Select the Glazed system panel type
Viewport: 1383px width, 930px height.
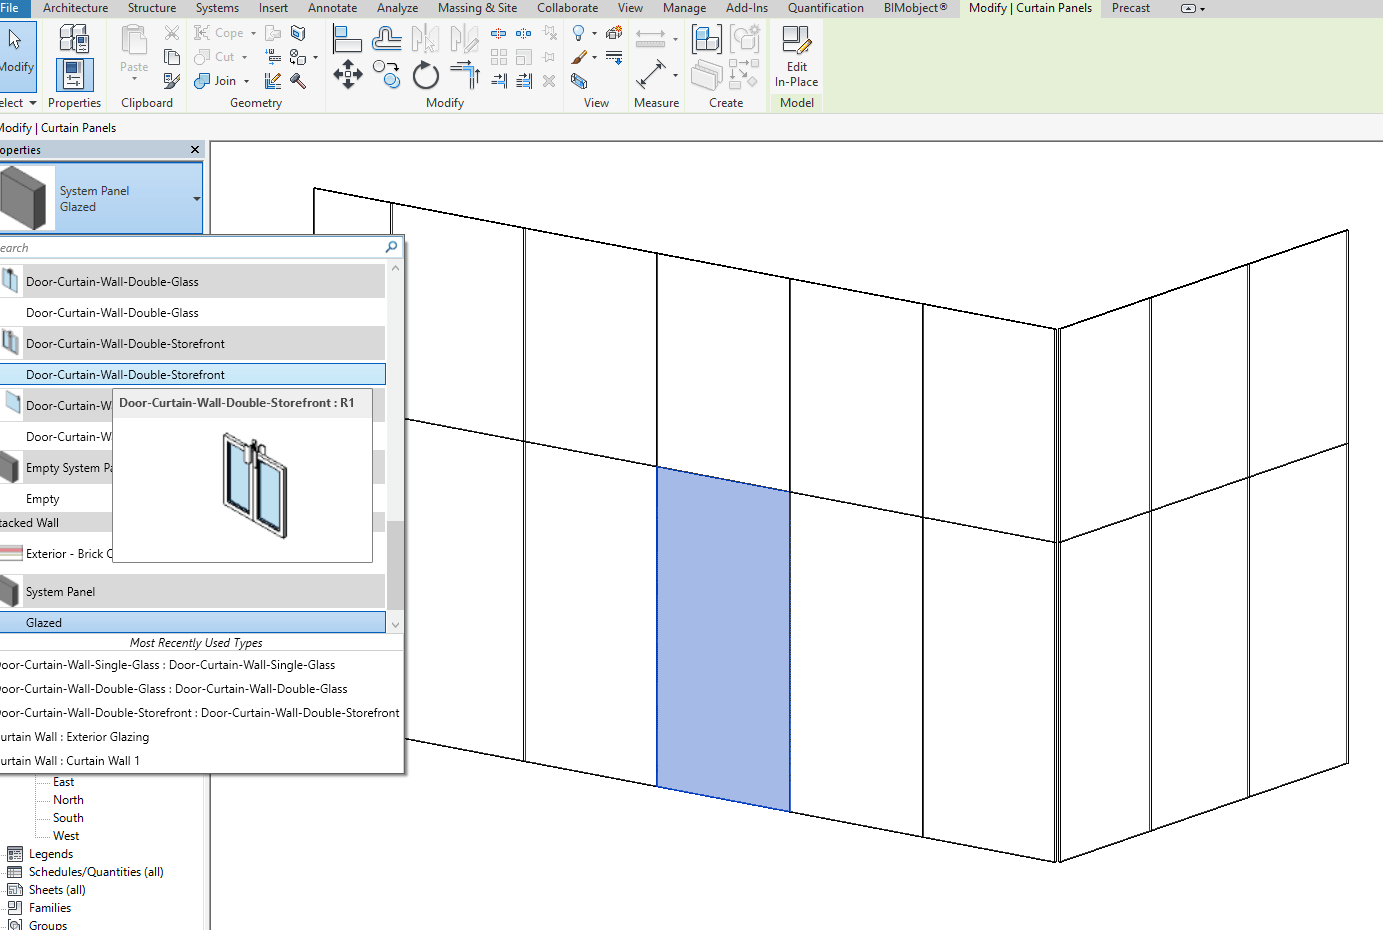[44, 623]
